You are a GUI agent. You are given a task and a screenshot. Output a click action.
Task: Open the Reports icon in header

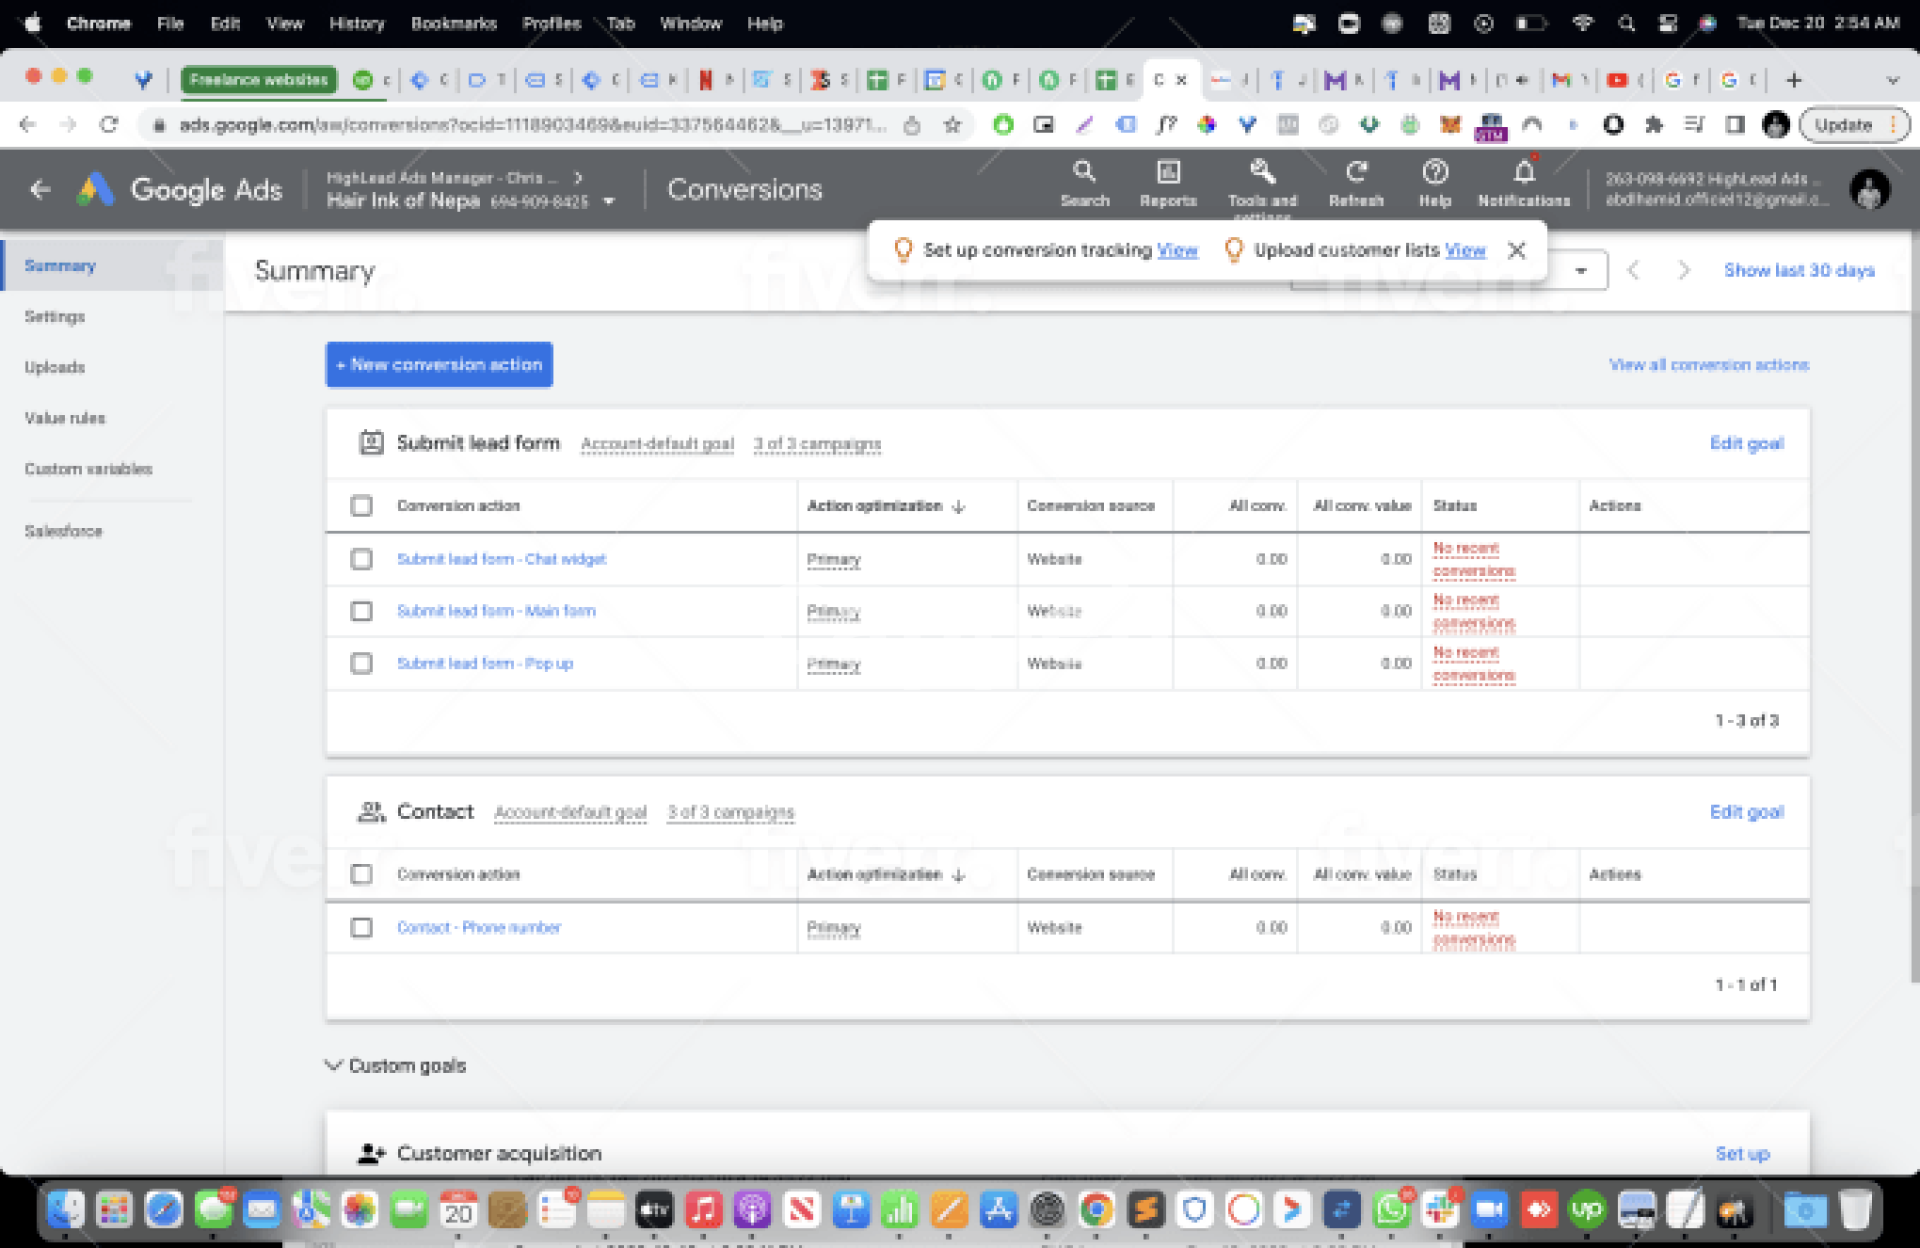[x=1167, y=172]
